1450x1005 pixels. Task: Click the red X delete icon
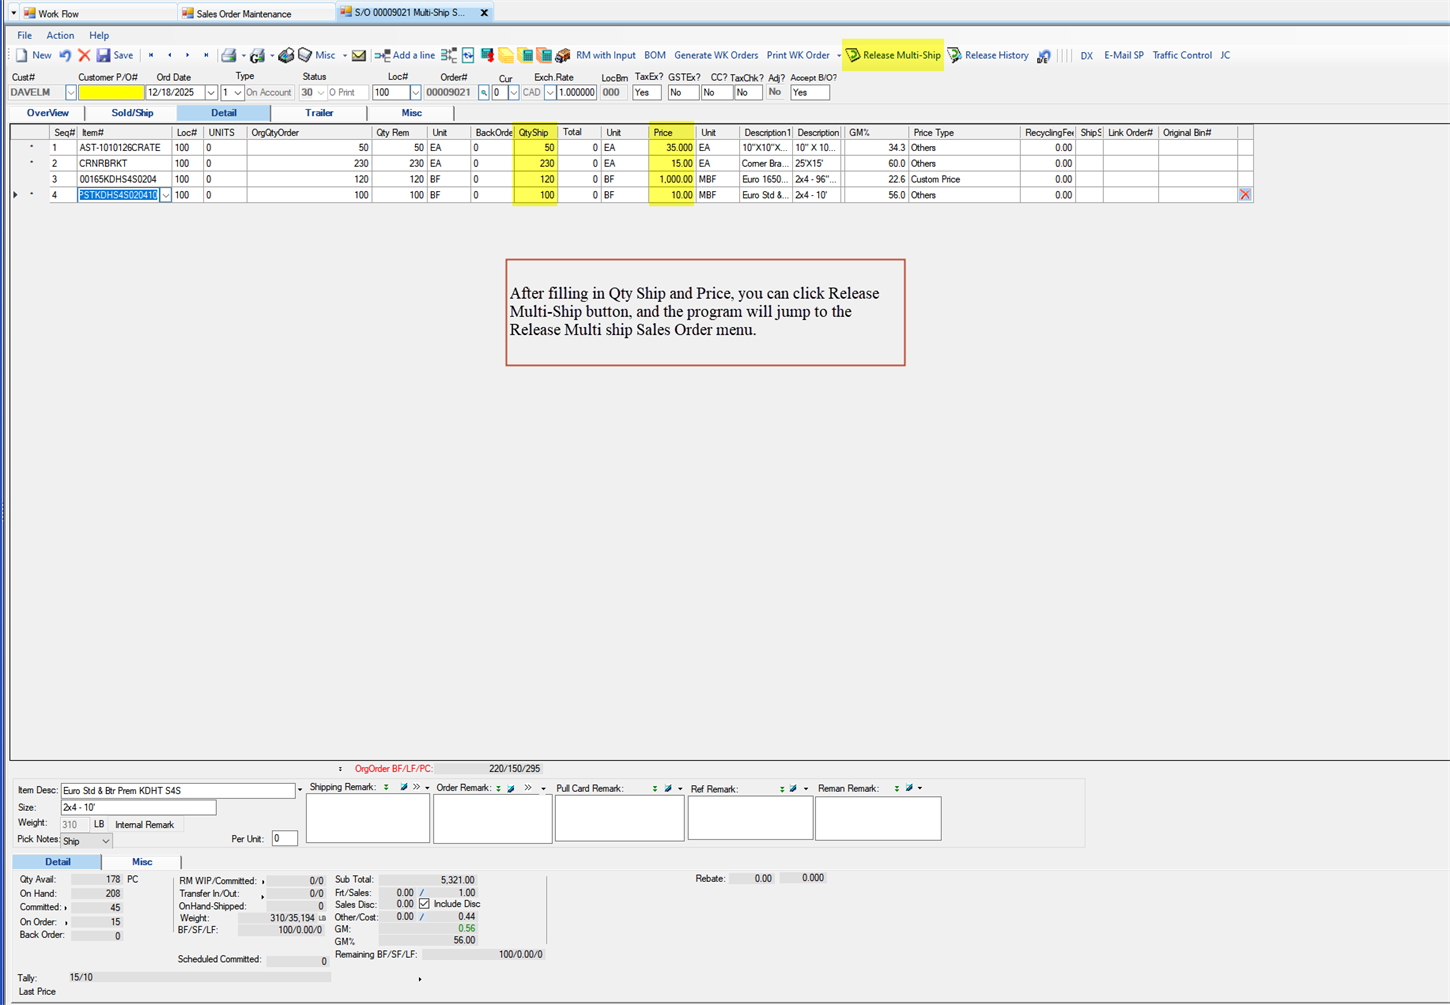coord(84,55)
